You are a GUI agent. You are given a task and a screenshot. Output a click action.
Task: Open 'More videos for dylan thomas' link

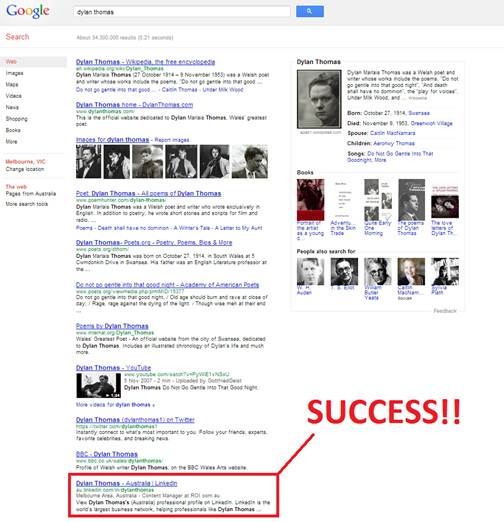115,405
